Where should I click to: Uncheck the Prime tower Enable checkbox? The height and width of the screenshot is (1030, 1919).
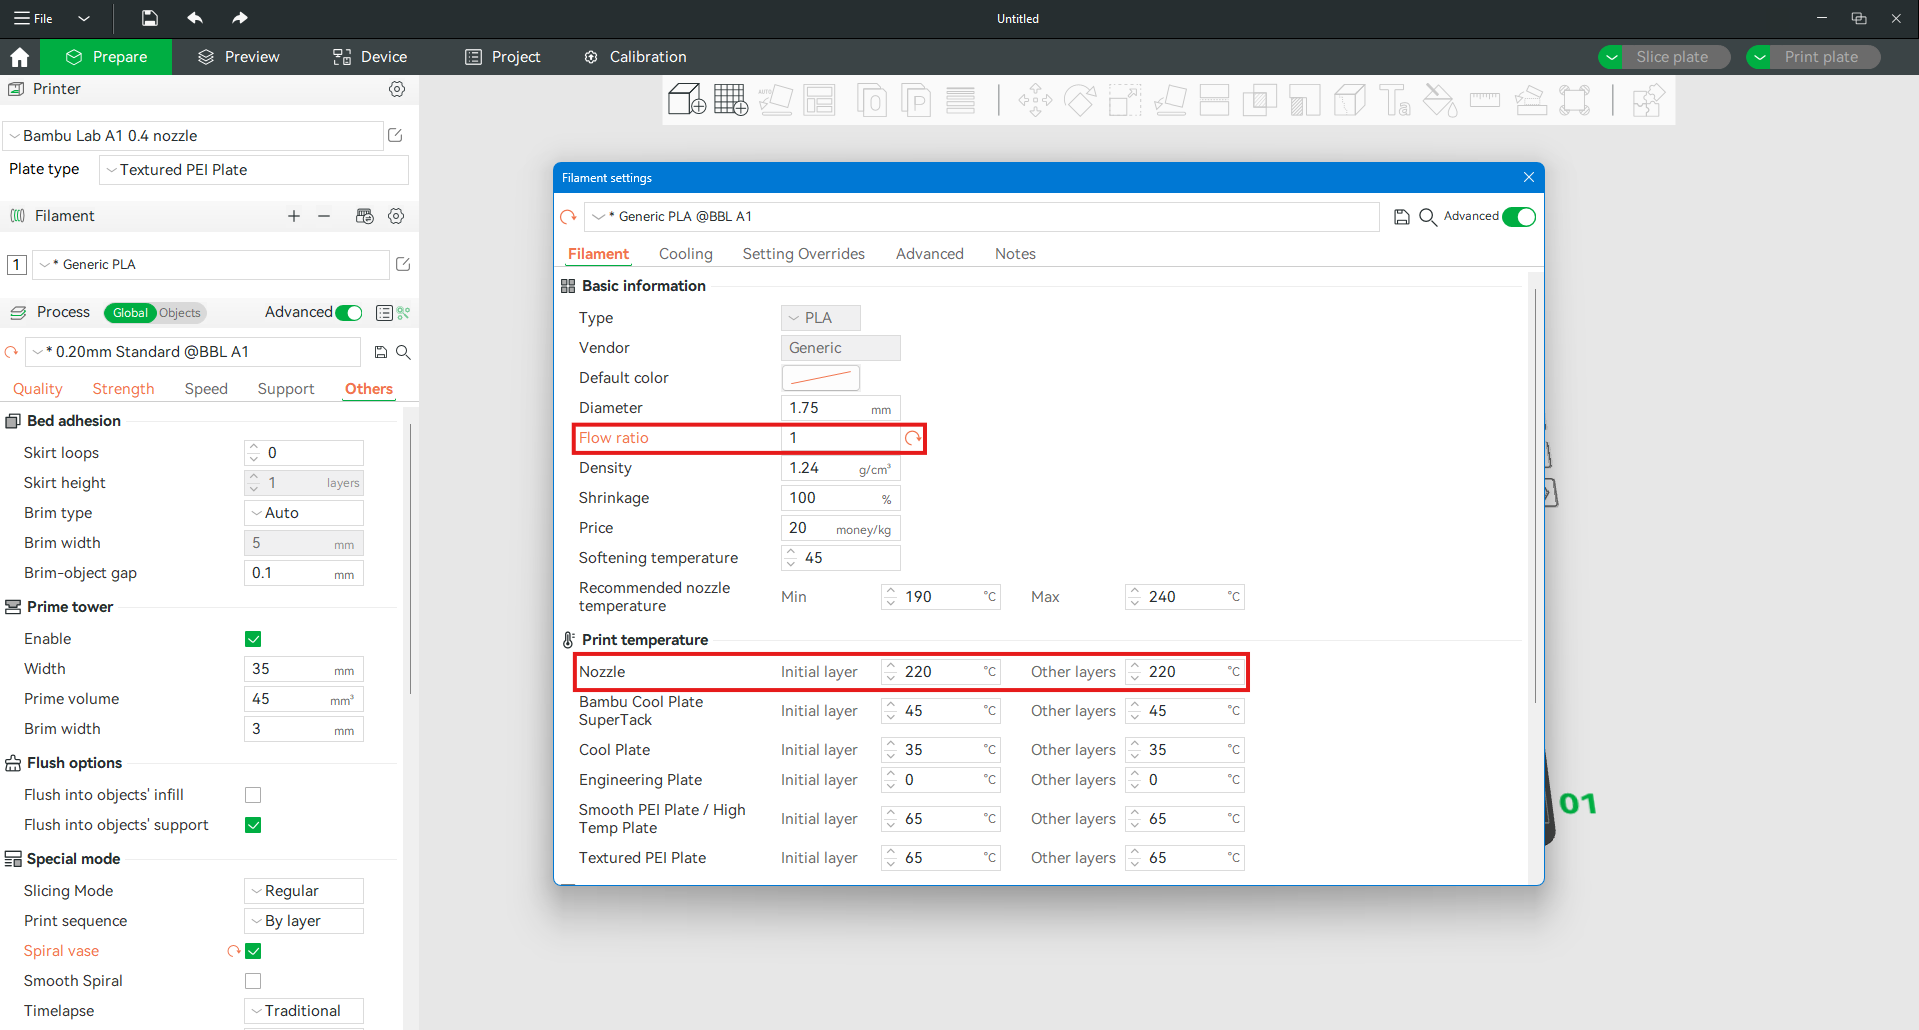point(253,639)
